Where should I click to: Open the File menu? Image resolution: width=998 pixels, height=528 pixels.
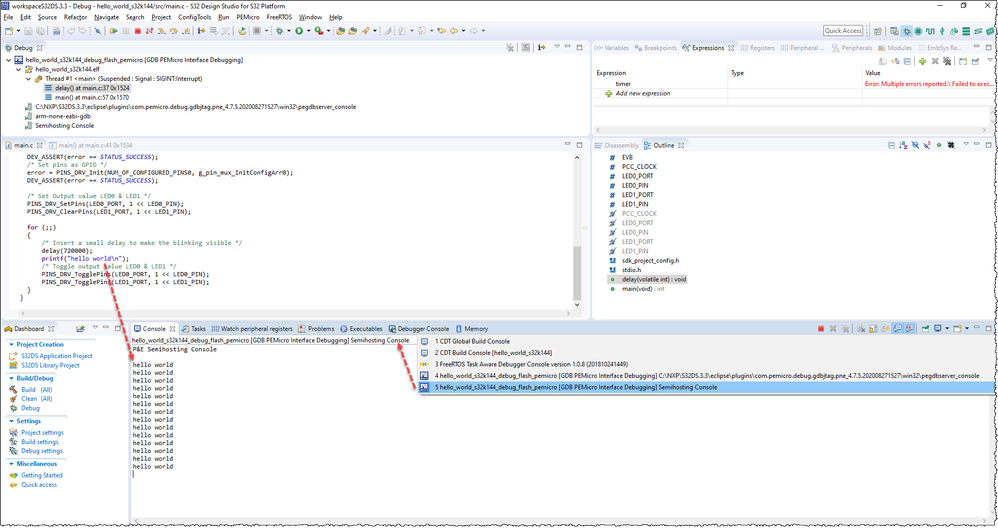point(8,17)
